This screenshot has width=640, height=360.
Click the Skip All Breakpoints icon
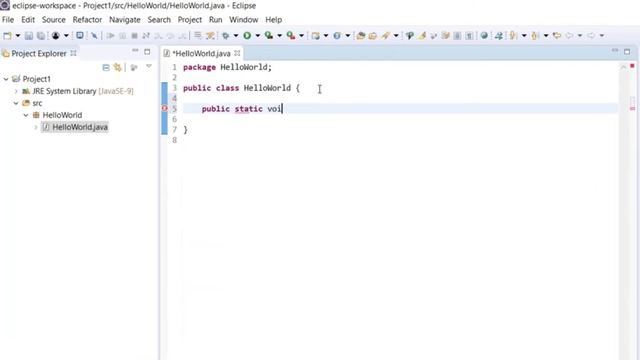pos(94,36)
